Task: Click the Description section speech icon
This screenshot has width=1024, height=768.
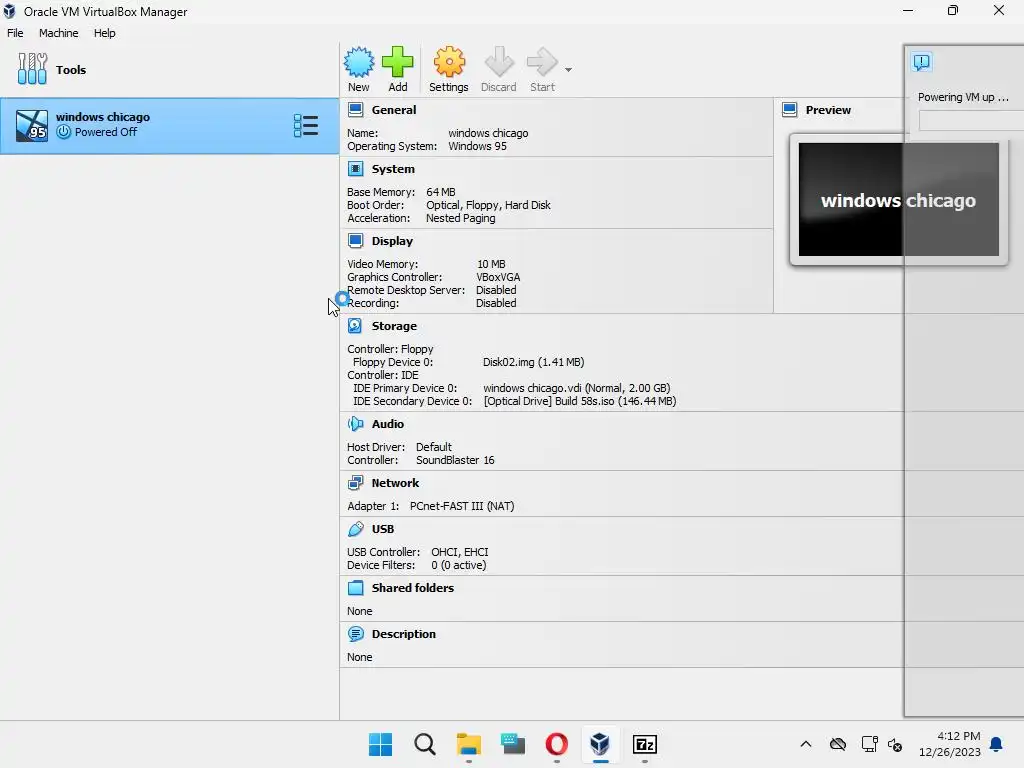Action: 355,633
